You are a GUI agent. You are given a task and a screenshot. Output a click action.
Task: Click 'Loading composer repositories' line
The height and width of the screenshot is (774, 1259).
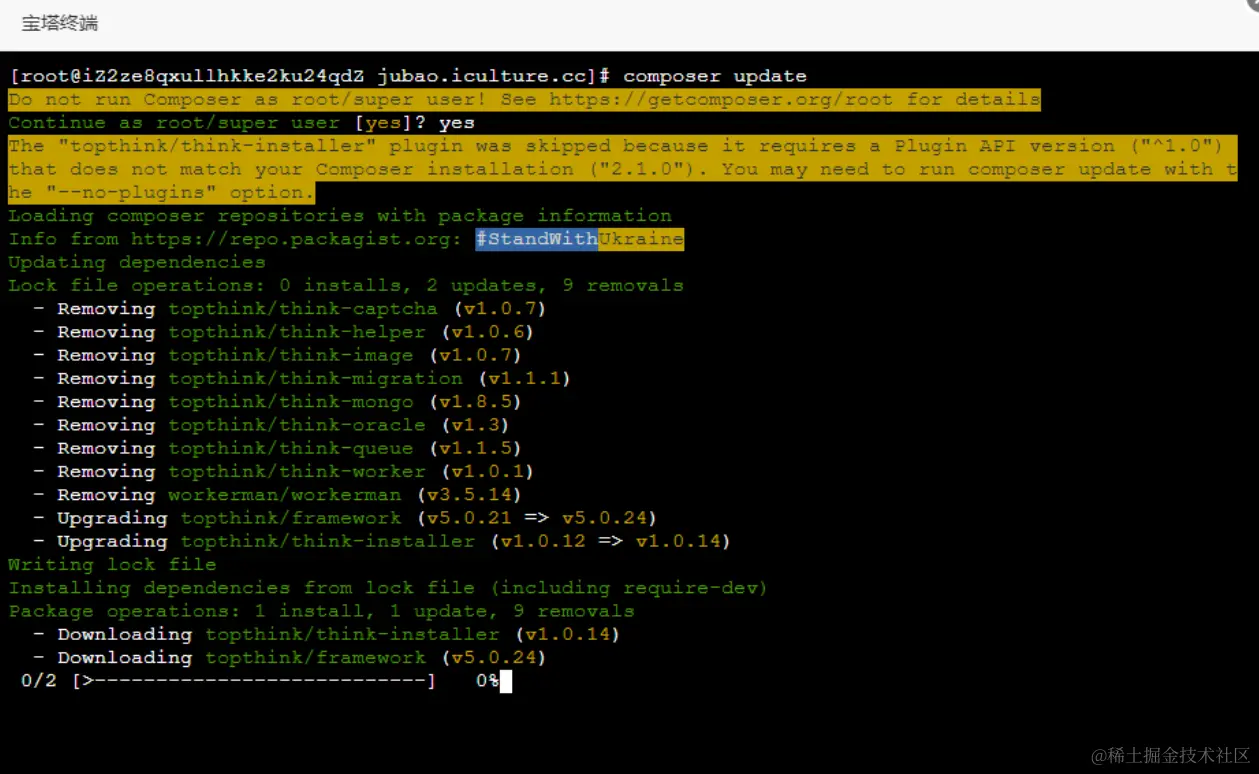tap(340, 216)
